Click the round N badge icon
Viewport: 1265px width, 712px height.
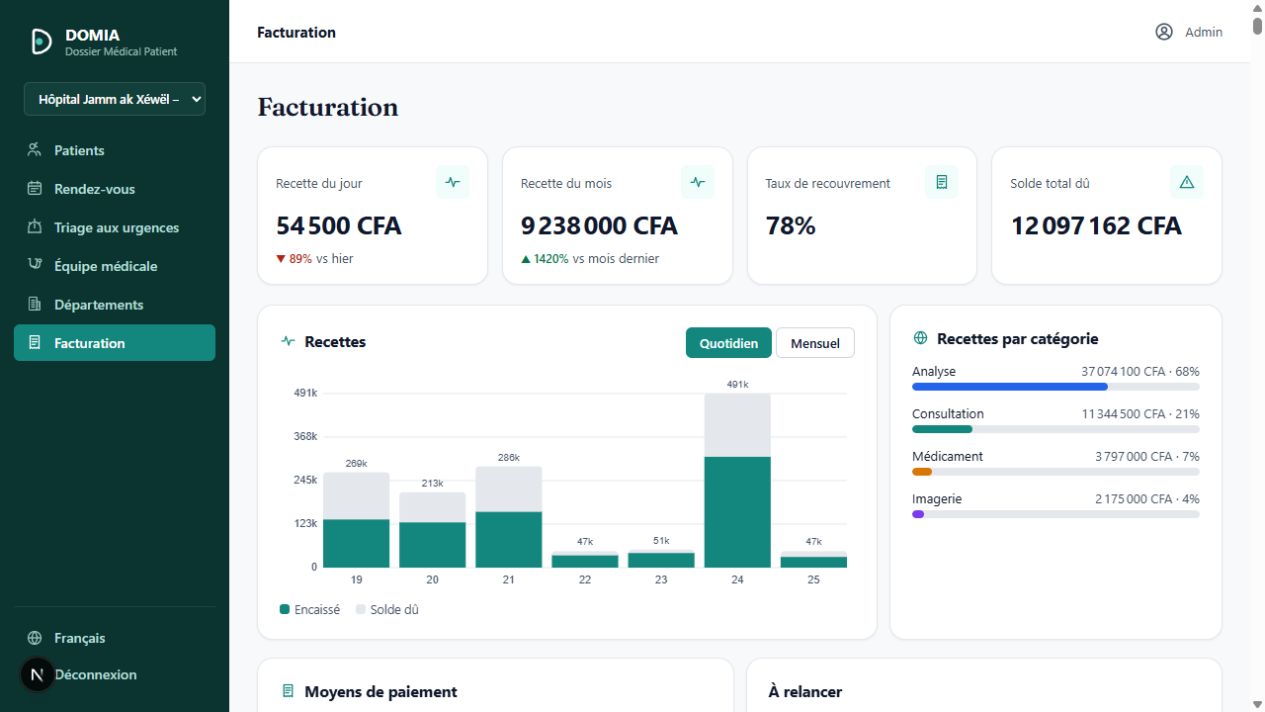point(37,675)
